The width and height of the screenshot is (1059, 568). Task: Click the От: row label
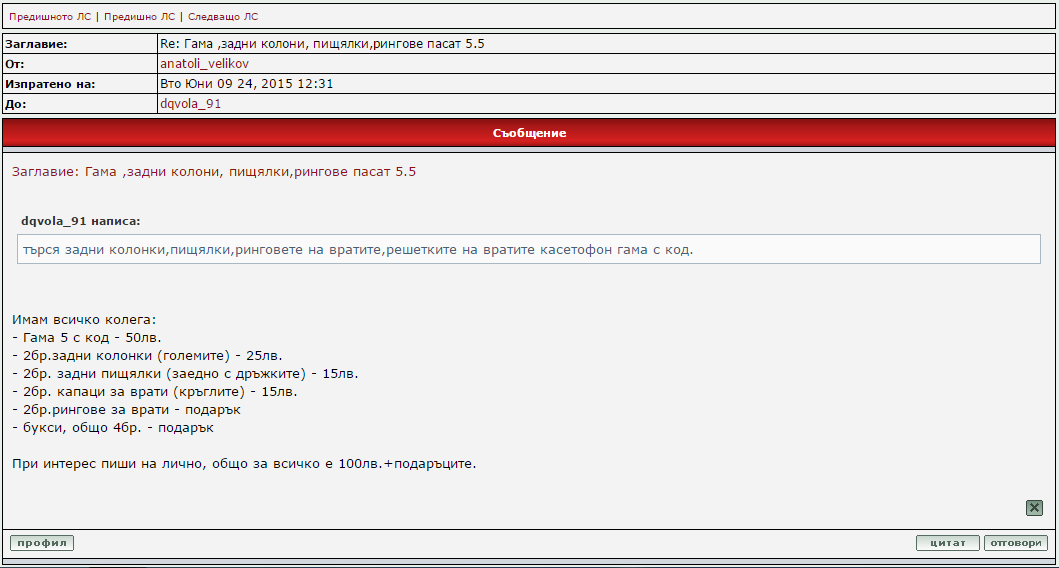coord(15,64)
